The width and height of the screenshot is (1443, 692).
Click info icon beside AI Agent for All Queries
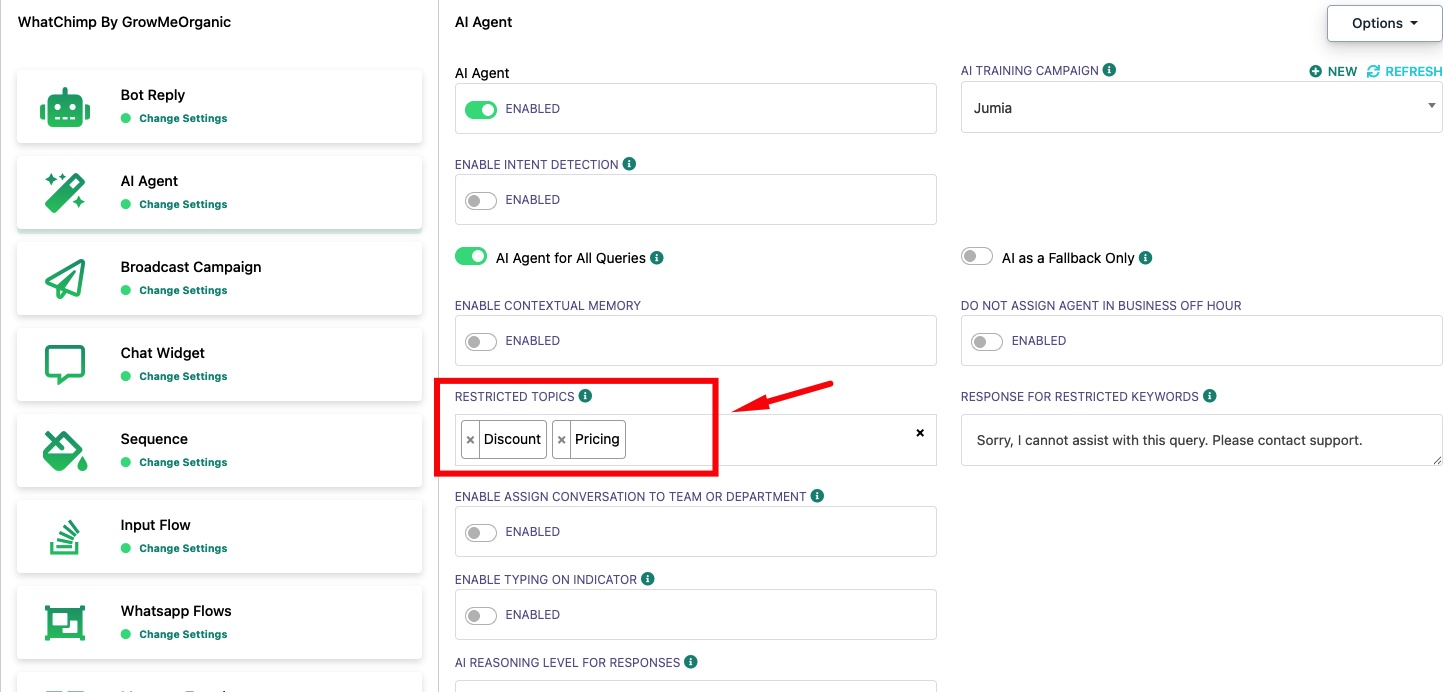pos(657,257)
